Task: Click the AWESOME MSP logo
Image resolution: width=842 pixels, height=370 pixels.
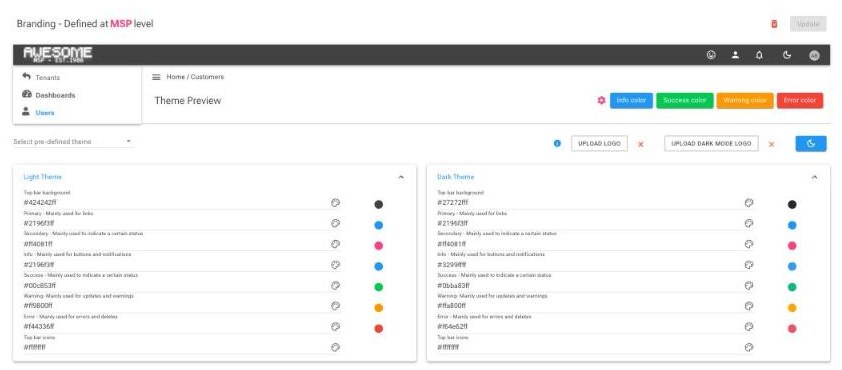Action: point(57,55)
